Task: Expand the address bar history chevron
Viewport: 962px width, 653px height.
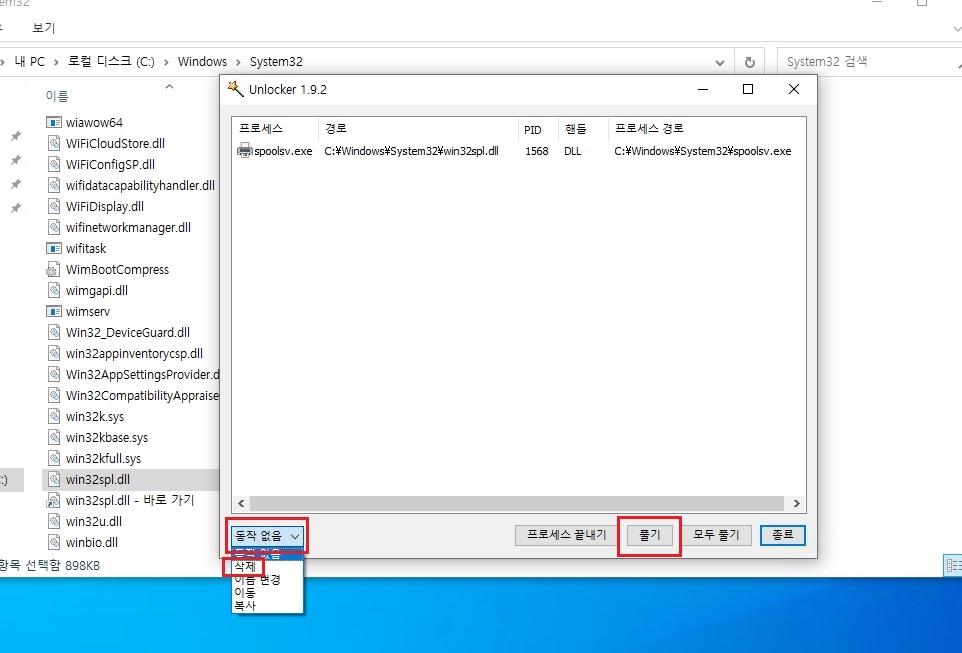Action: (719, 62)
